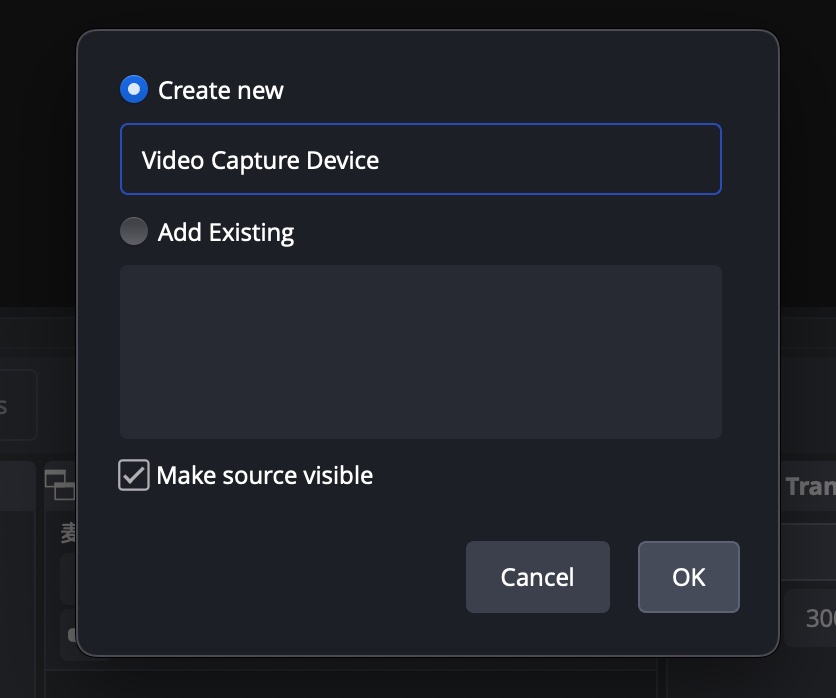Screen dimensions: 836x698
Task: Click the cut-off button at left edge
Action: tap(16, 405)
